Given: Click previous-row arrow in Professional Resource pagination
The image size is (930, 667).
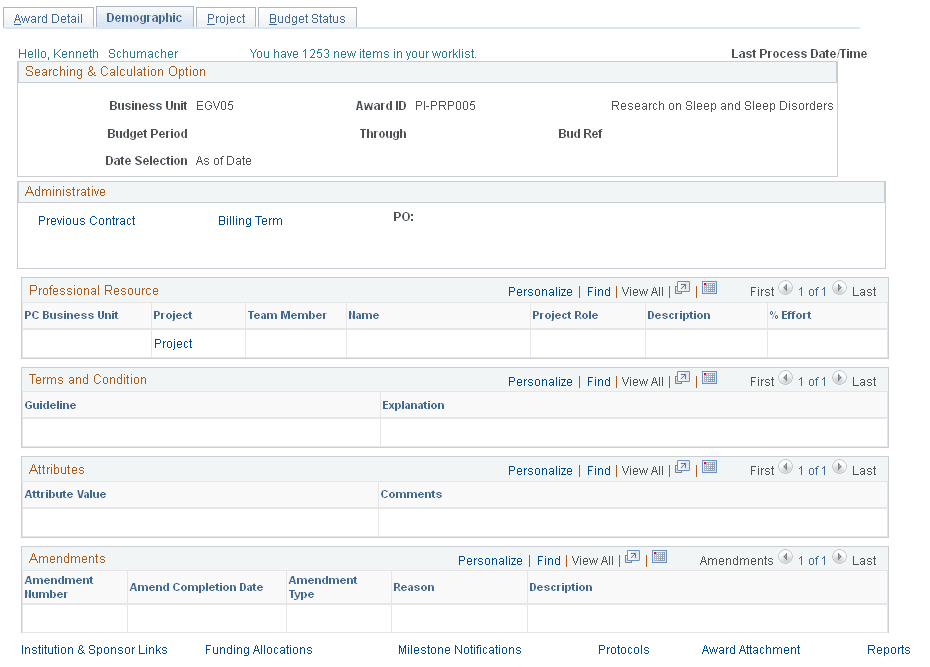Looking at the screenshot, I should pyautogui.click(x=786, y=291).
